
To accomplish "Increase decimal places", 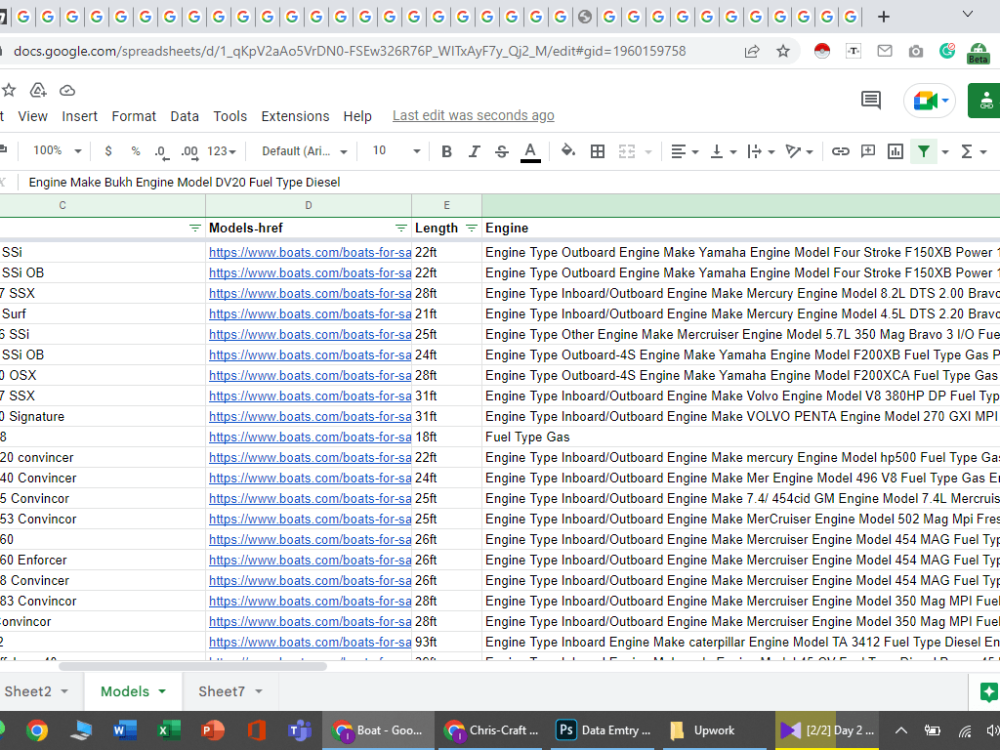I will pos(189,152).
